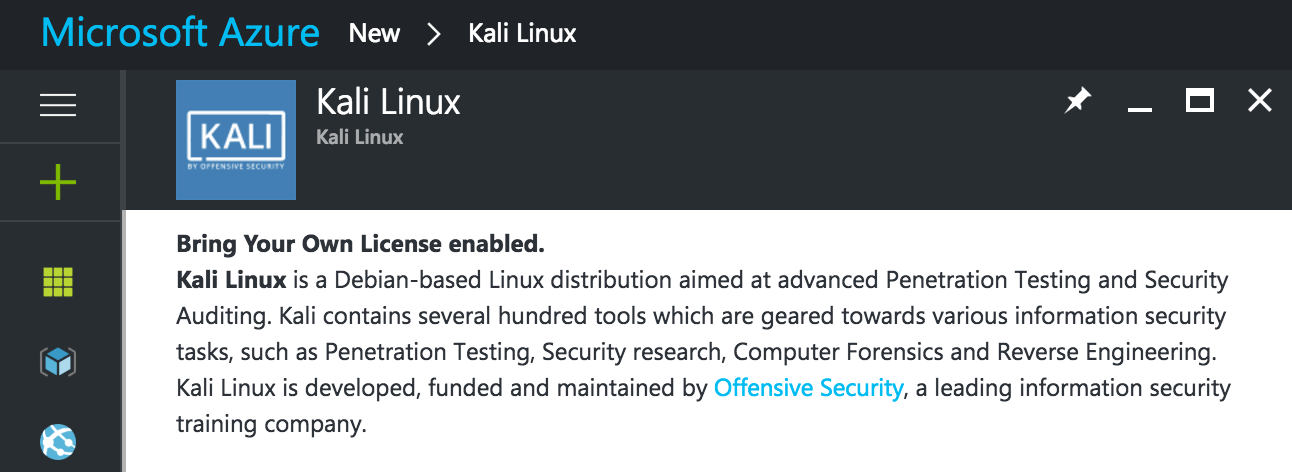The height and width of the screenshot is (472, 1292).
Task: Click the gray Kali Linux subtitle
Action: tap(360, 137)
